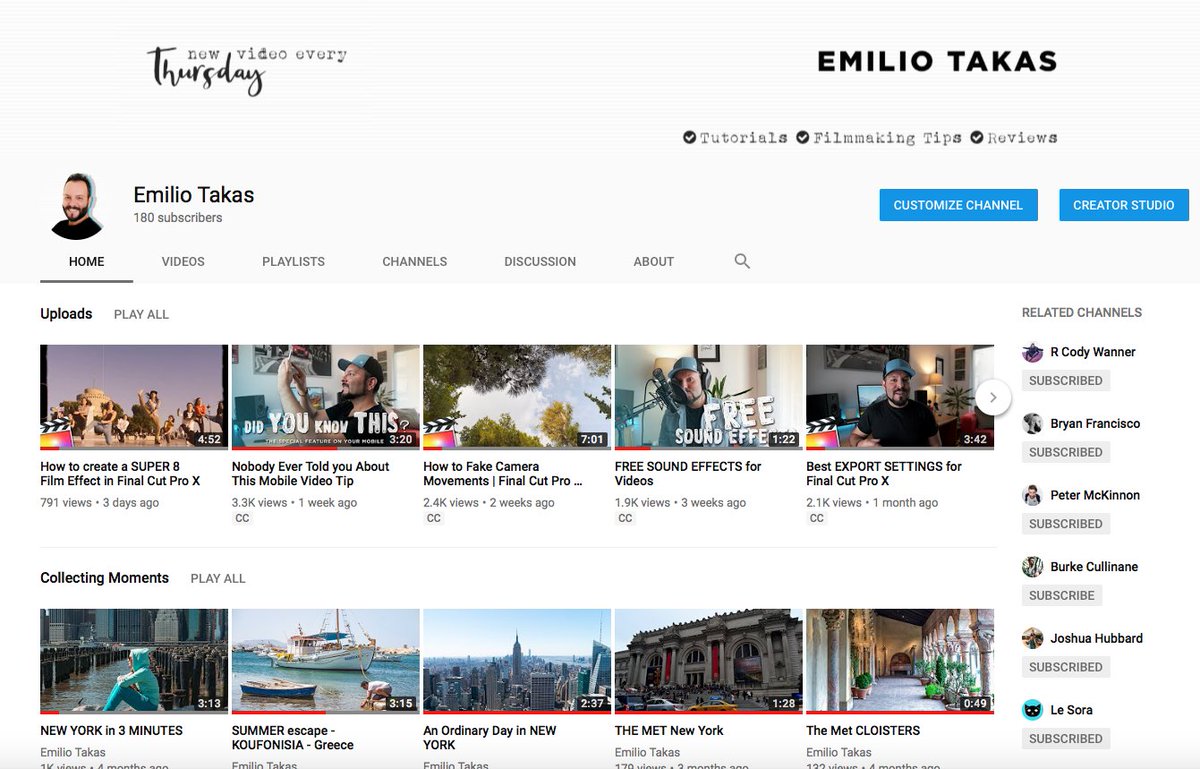Open CREATOR STUDIO
The height and width of the screenshot is (769, 1200).
pyautogui.click(x=1124, y=205)
